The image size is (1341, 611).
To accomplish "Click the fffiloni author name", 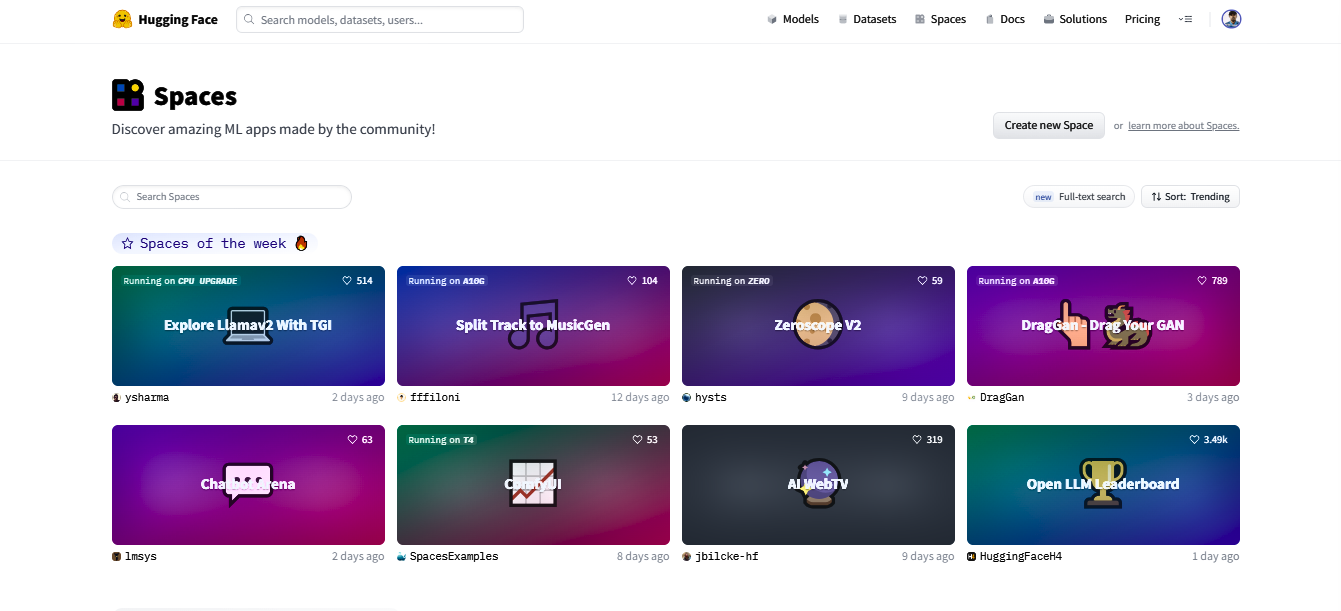I will click(435, 398).
